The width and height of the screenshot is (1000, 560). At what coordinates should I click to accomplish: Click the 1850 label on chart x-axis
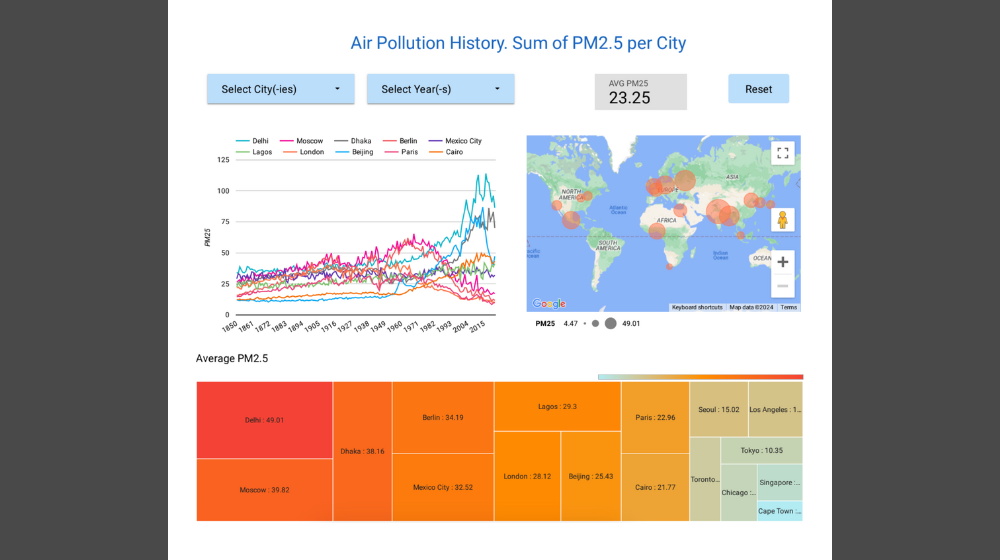click(229, 327)
